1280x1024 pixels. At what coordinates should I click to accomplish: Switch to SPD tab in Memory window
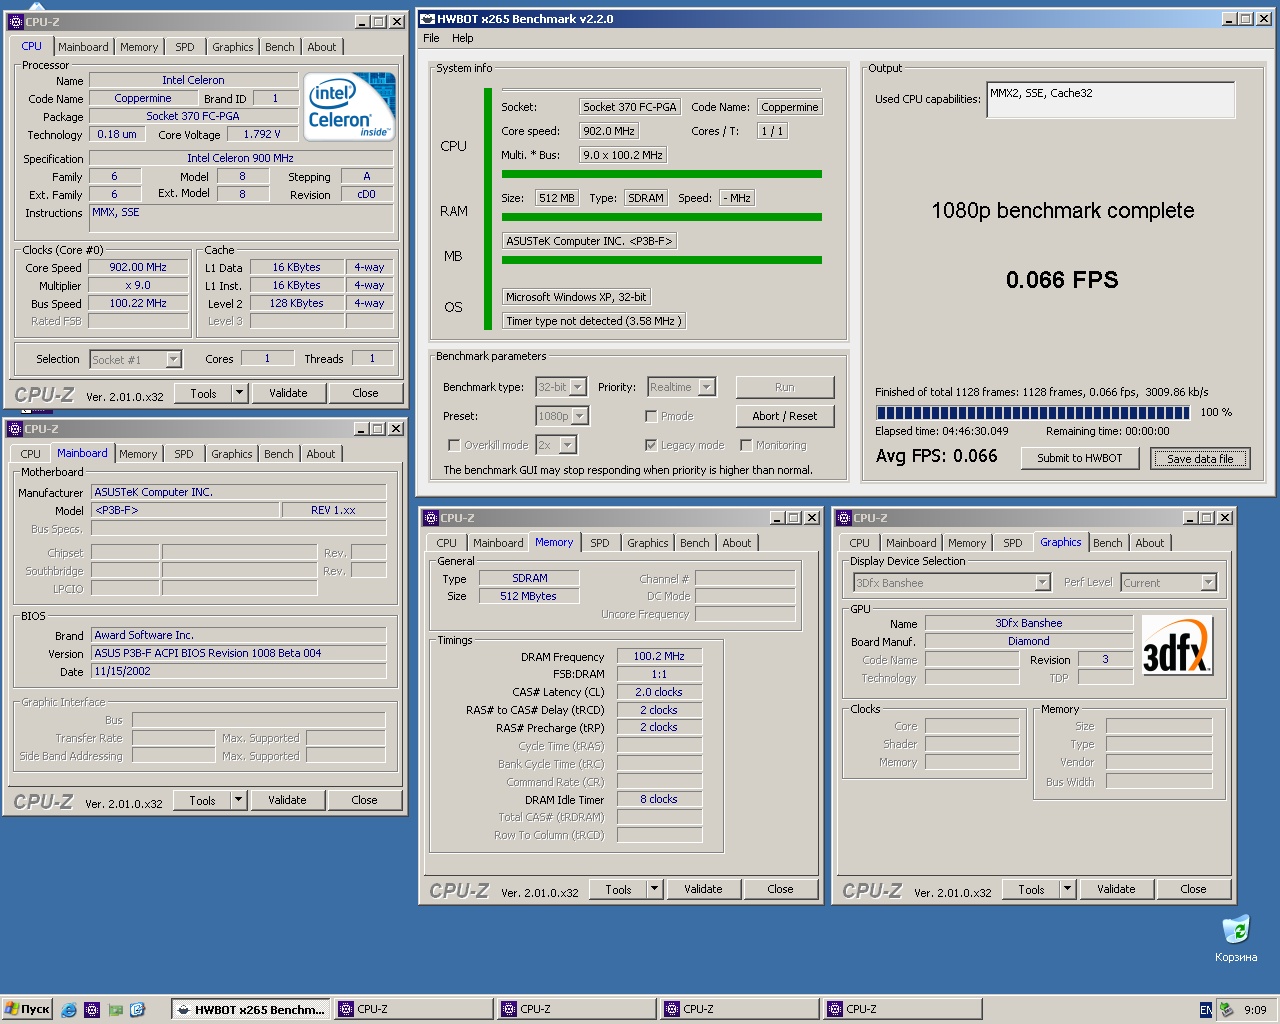[x=600, y=543]
